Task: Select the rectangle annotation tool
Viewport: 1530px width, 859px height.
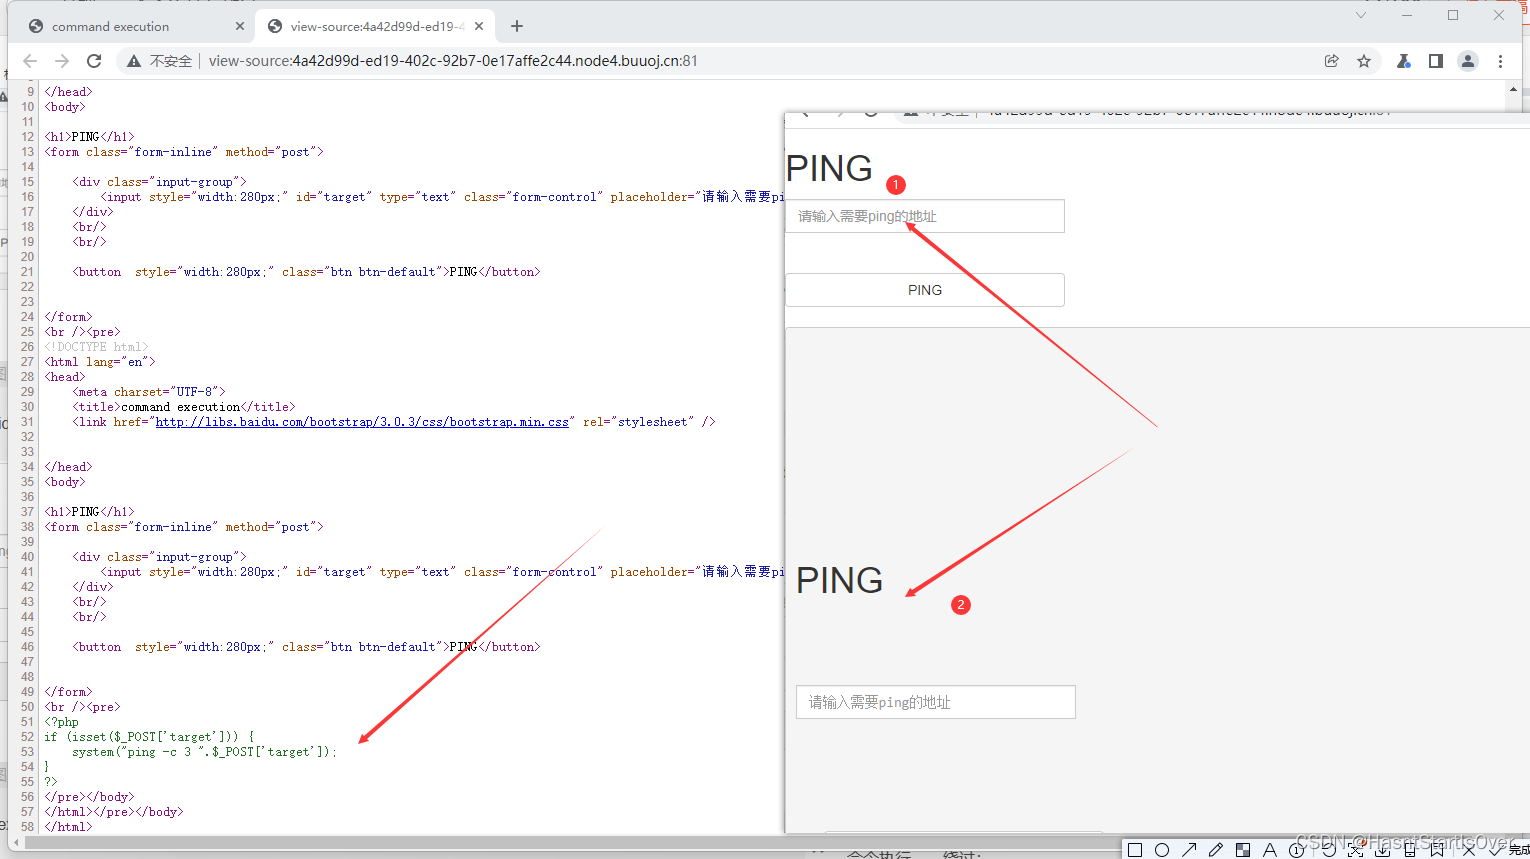Action: [1135, 850]
